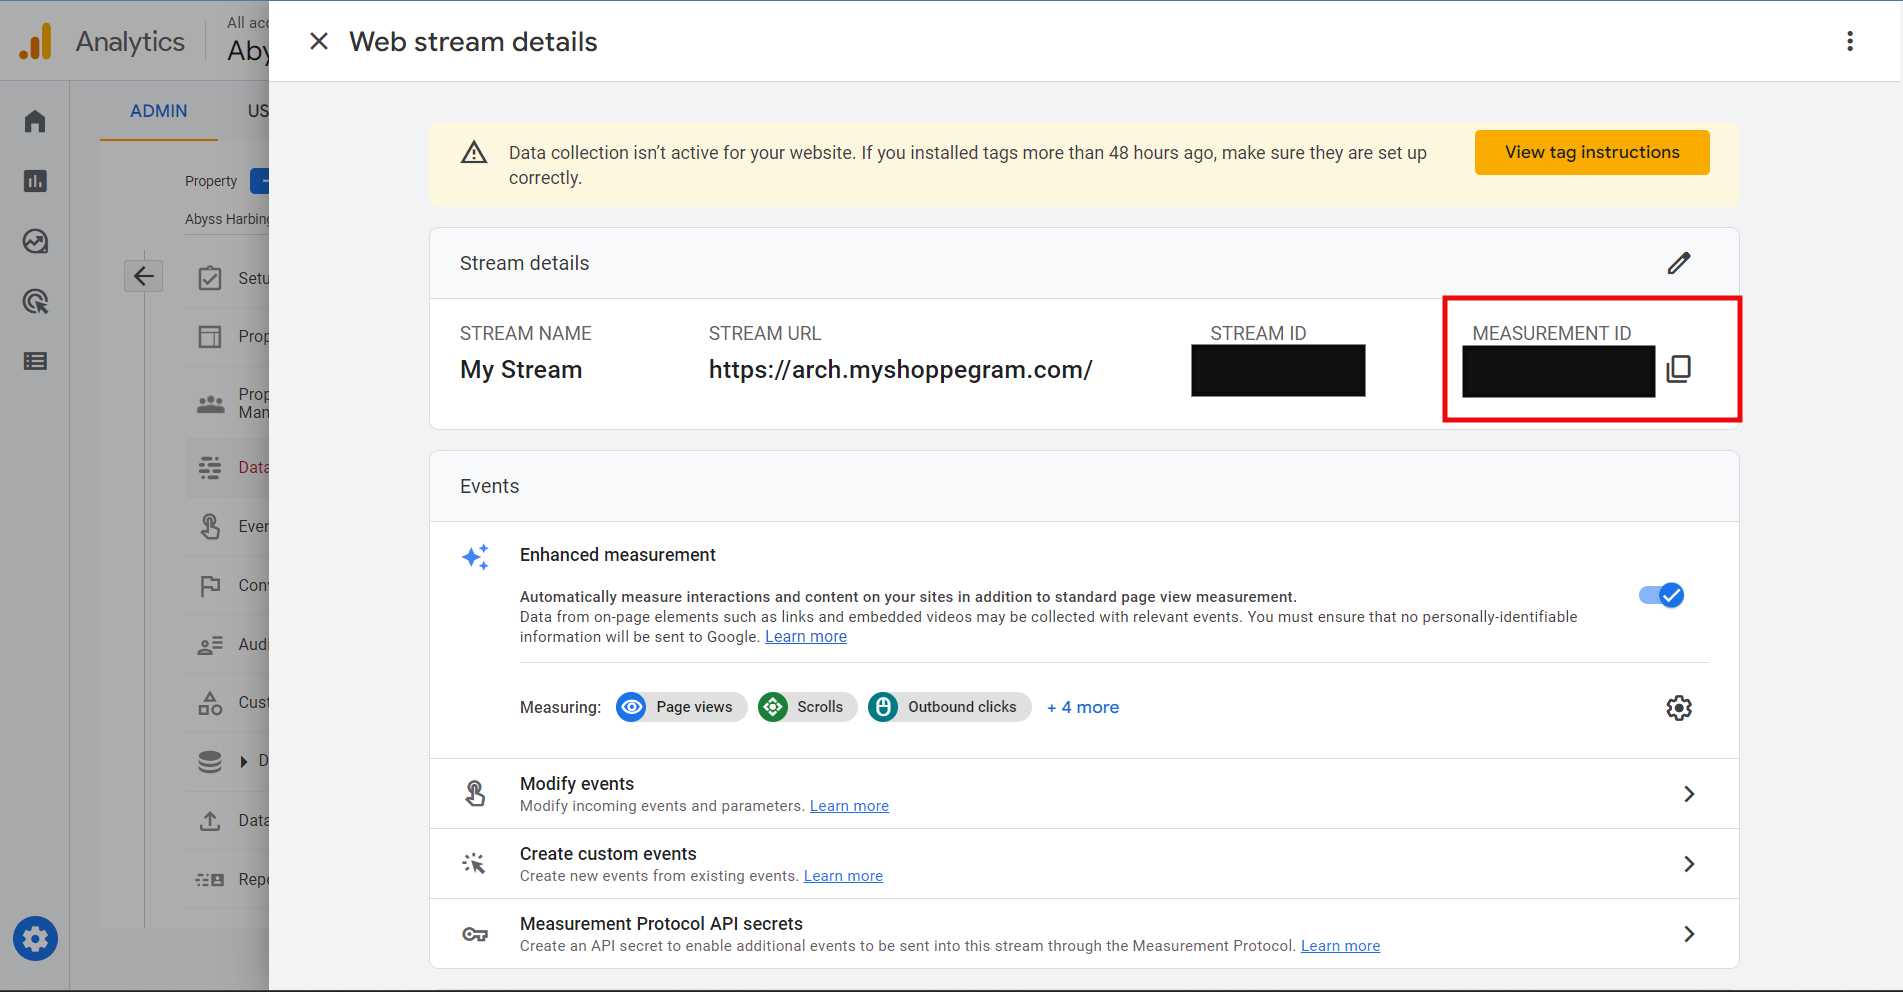Click View tag instructions button
The height and width of the screenshot is (992, 1903).
tap(1592, 152)
